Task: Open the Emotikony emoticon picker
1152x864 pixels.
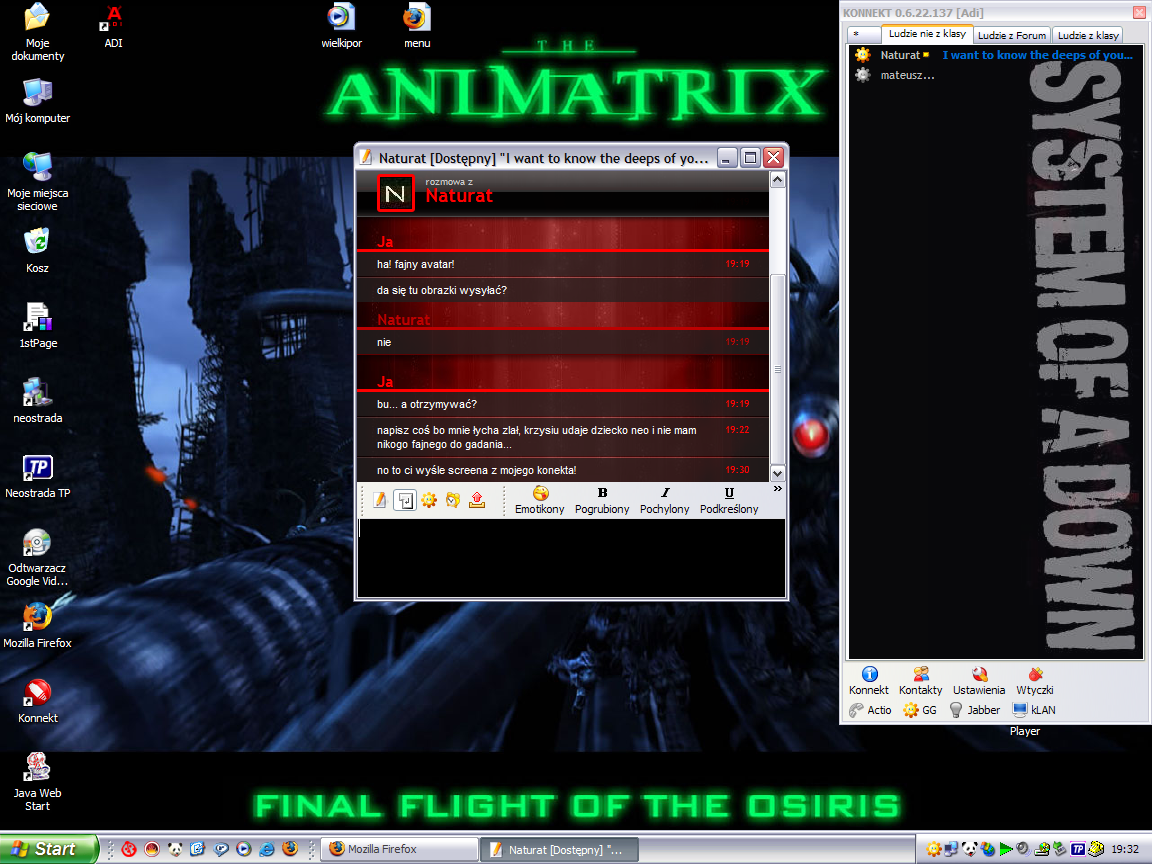Action: pos(539,500)
